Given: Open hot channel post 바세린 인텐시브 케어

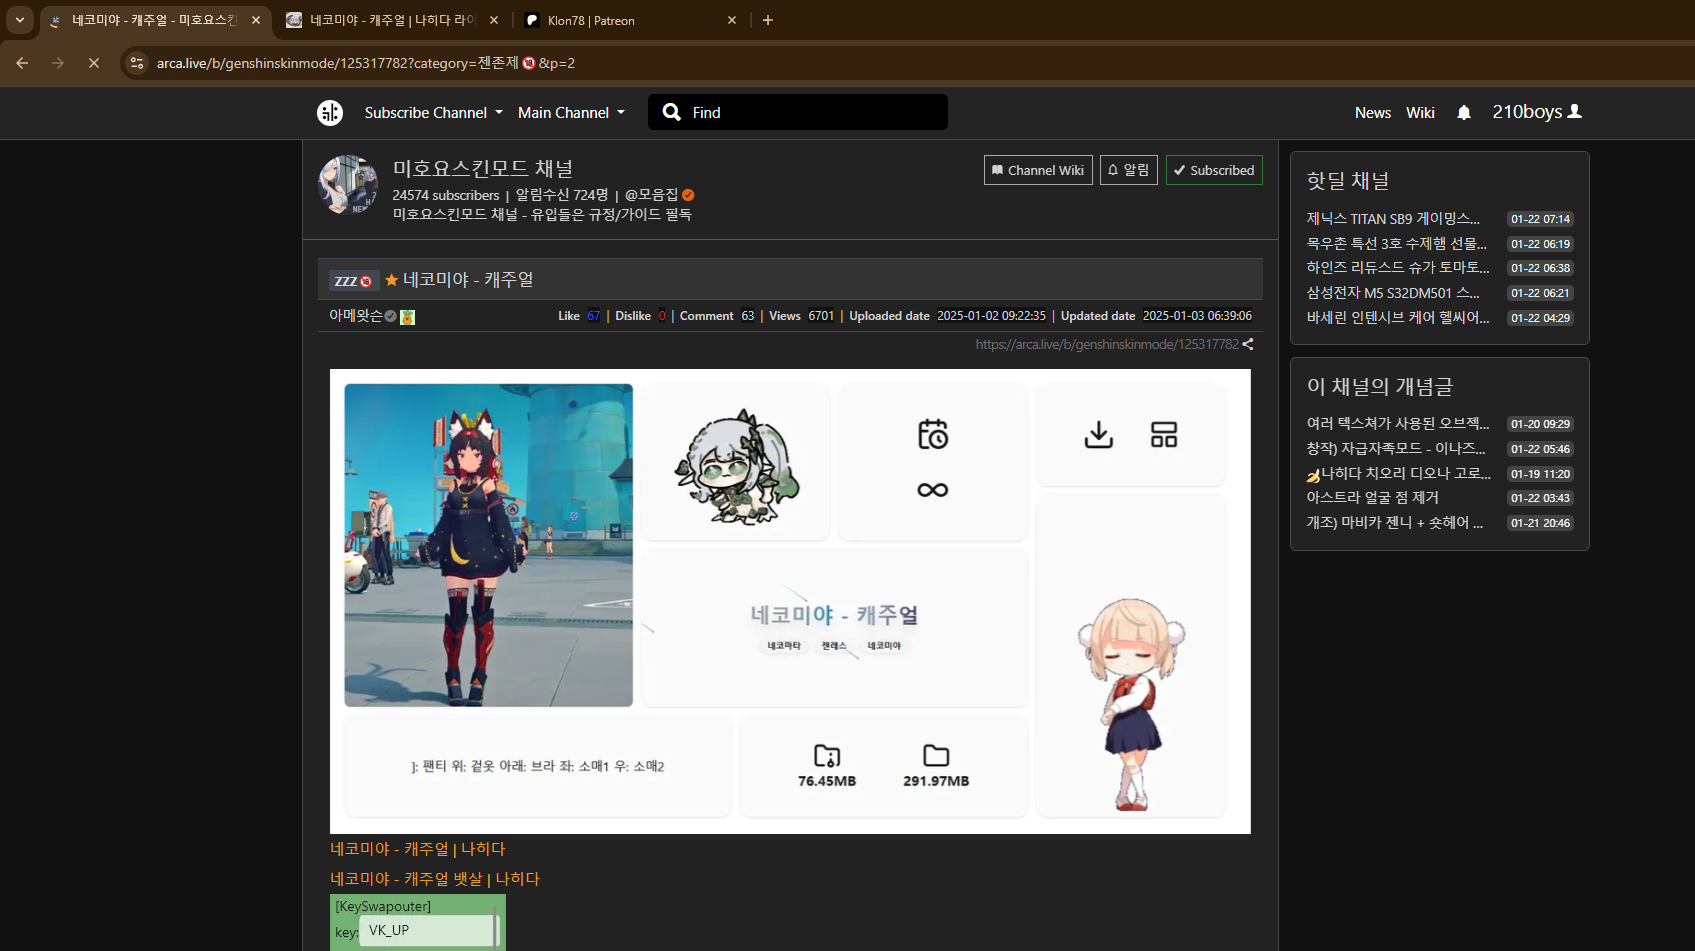Looking at the screenshot, I should 1398,318.
